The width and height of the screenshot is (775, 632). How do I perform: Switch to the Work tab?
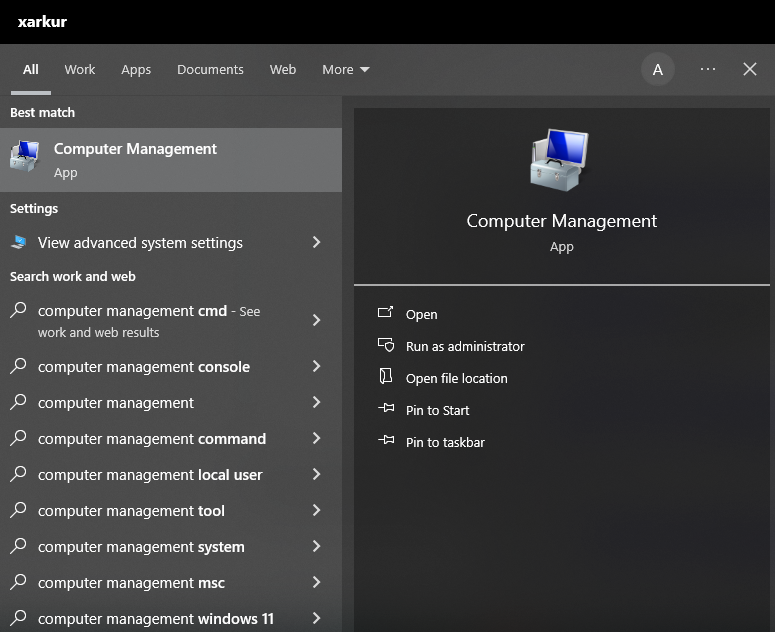pos(80,70)
